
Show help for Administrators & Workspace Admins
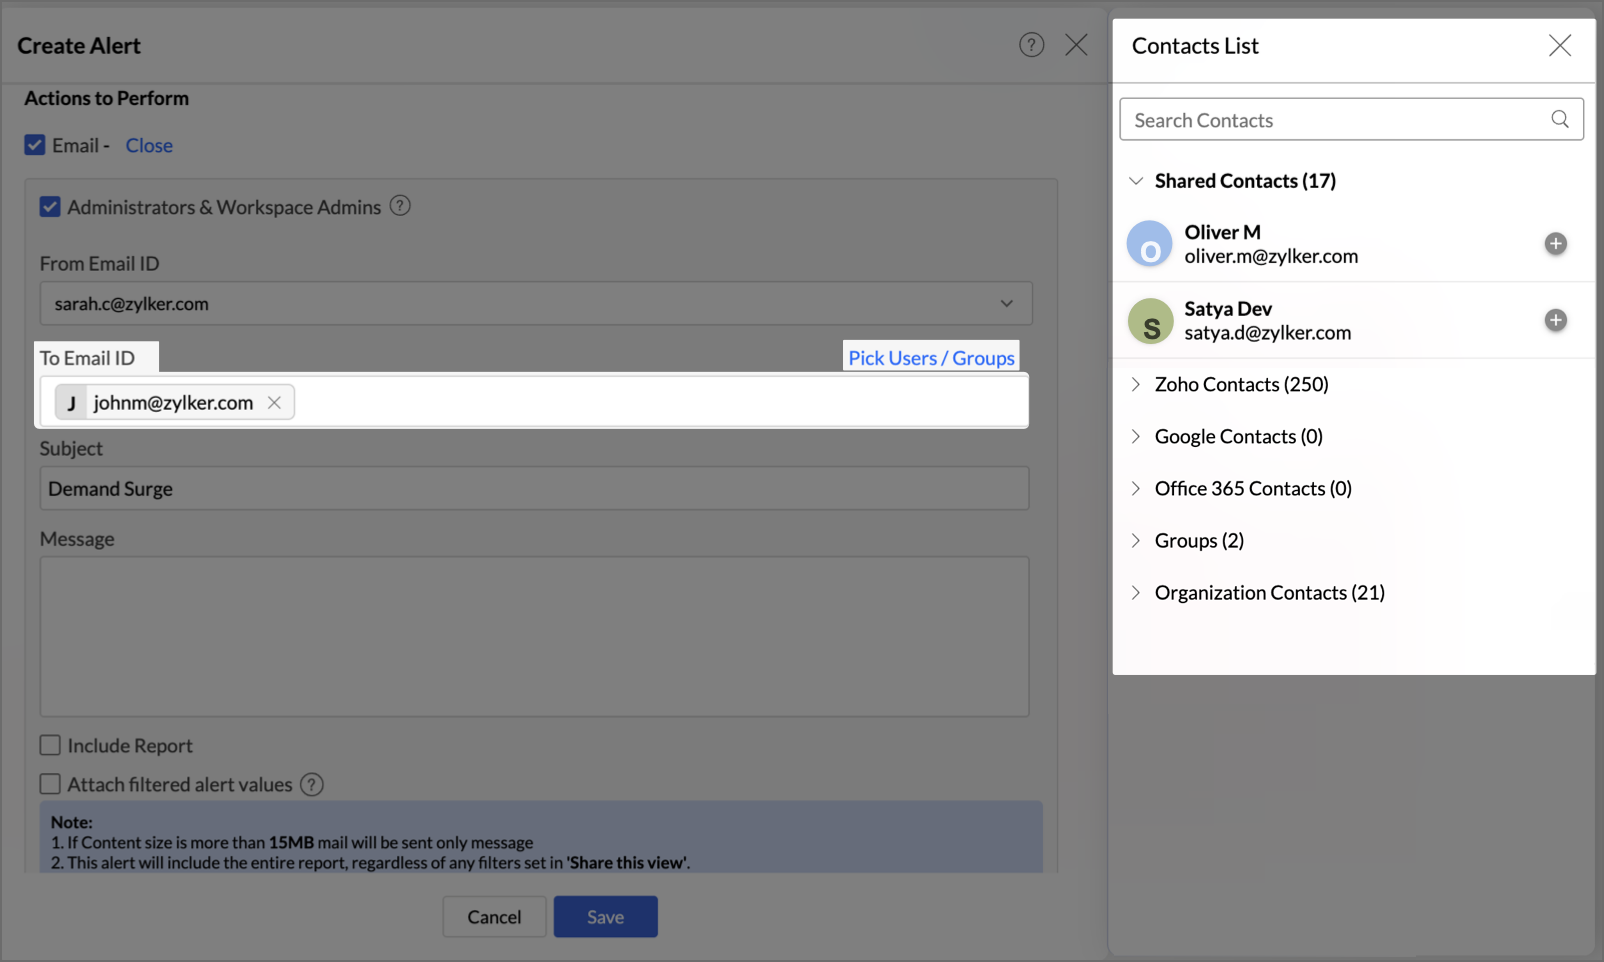coord(400,206)
